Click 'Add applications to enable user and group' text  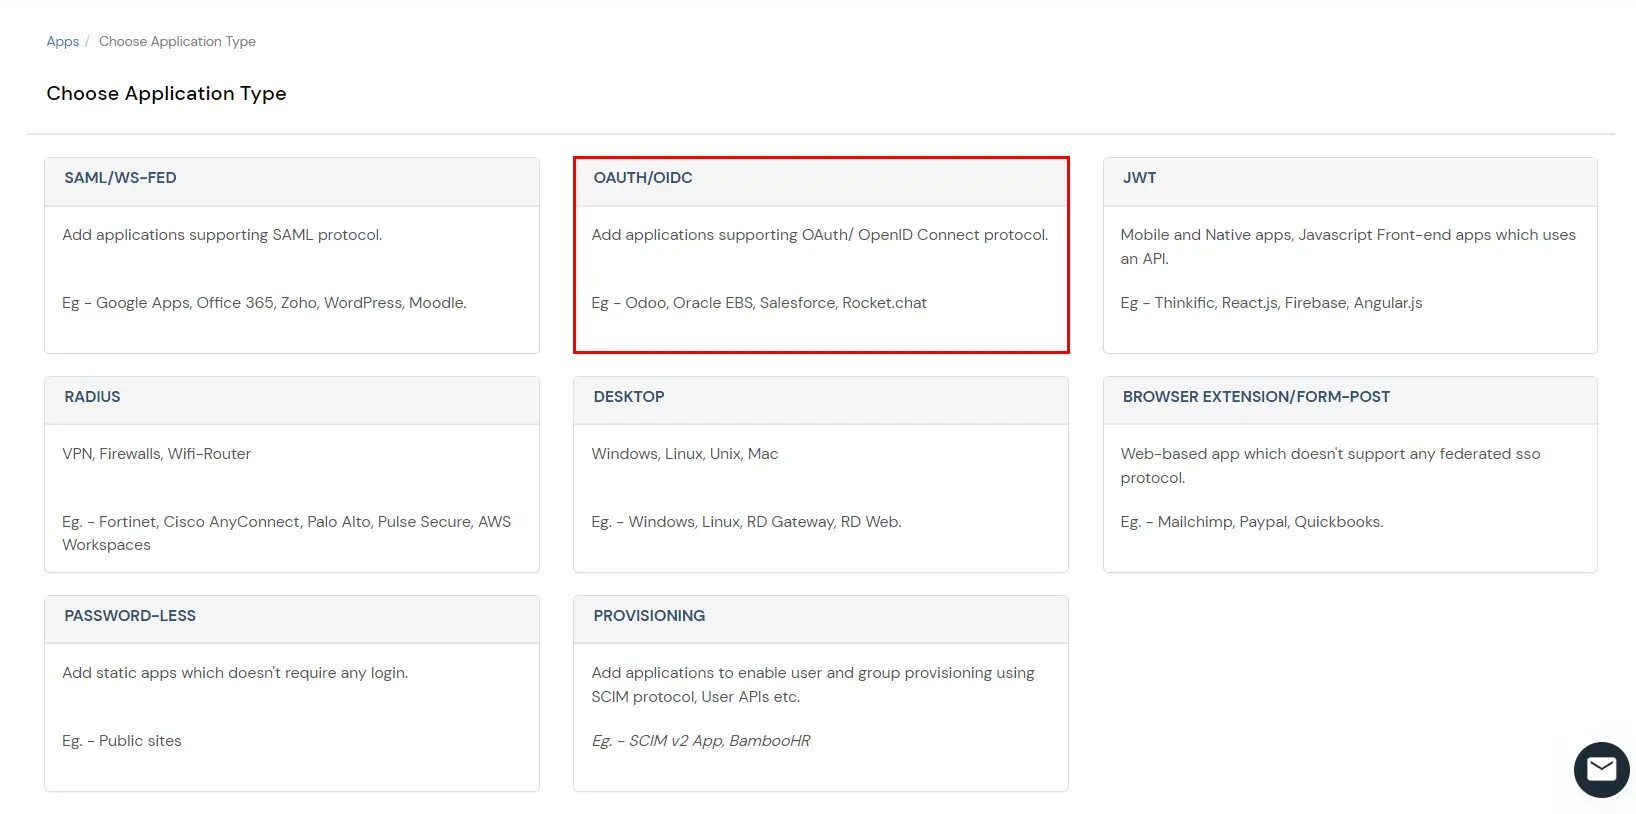tap(813, 685)
